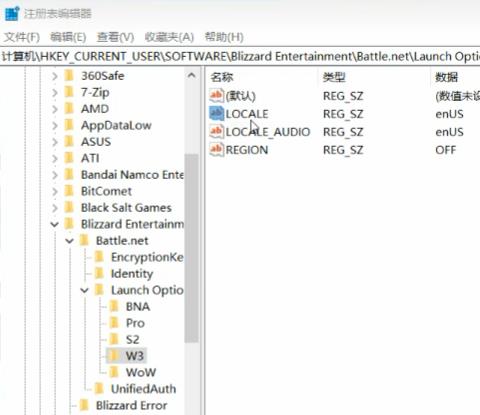Open the 收藏夹(A) menu
The height and width of the screenshot is (415, 480).
coord(169,37)
